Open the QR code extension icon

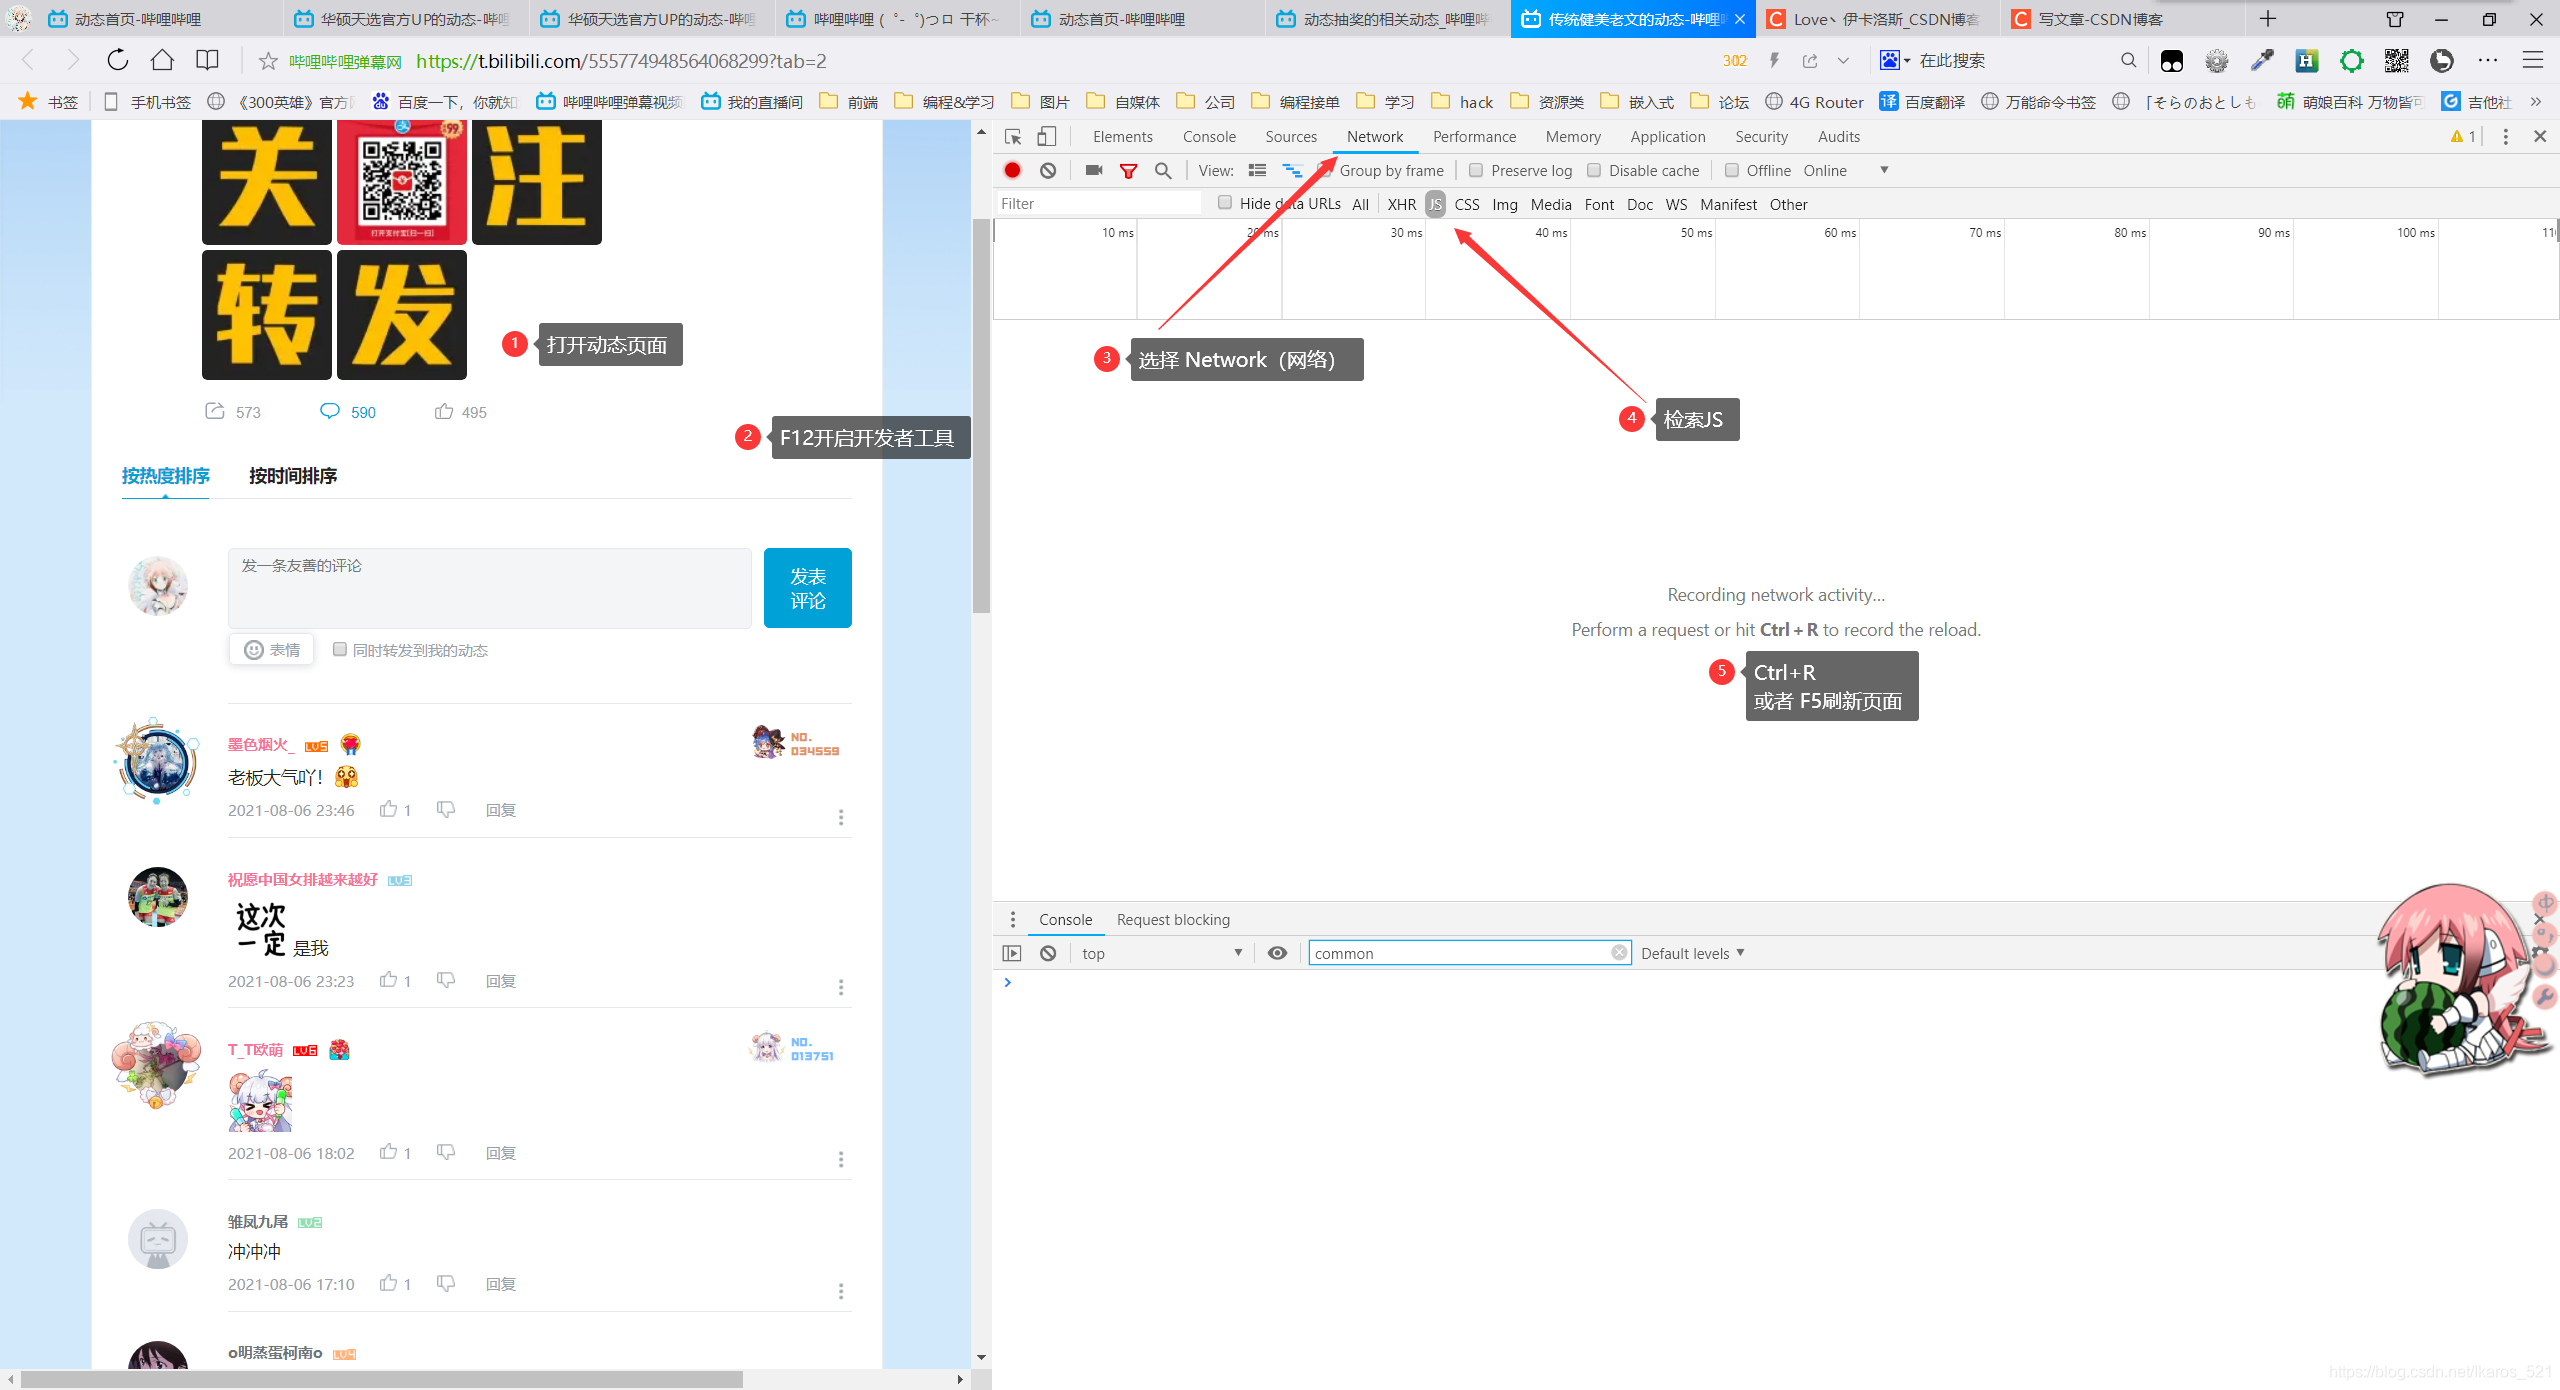pyautogui.click(x=2397, y=61)
